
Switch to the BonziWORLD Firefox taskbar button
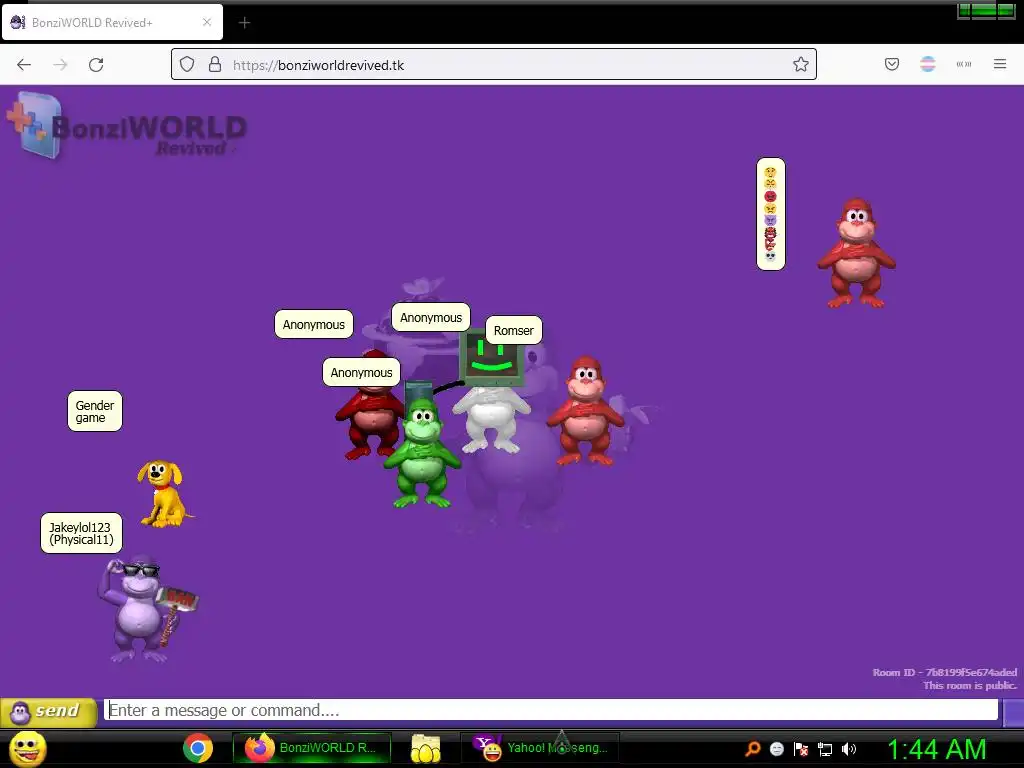click(312, 748)
